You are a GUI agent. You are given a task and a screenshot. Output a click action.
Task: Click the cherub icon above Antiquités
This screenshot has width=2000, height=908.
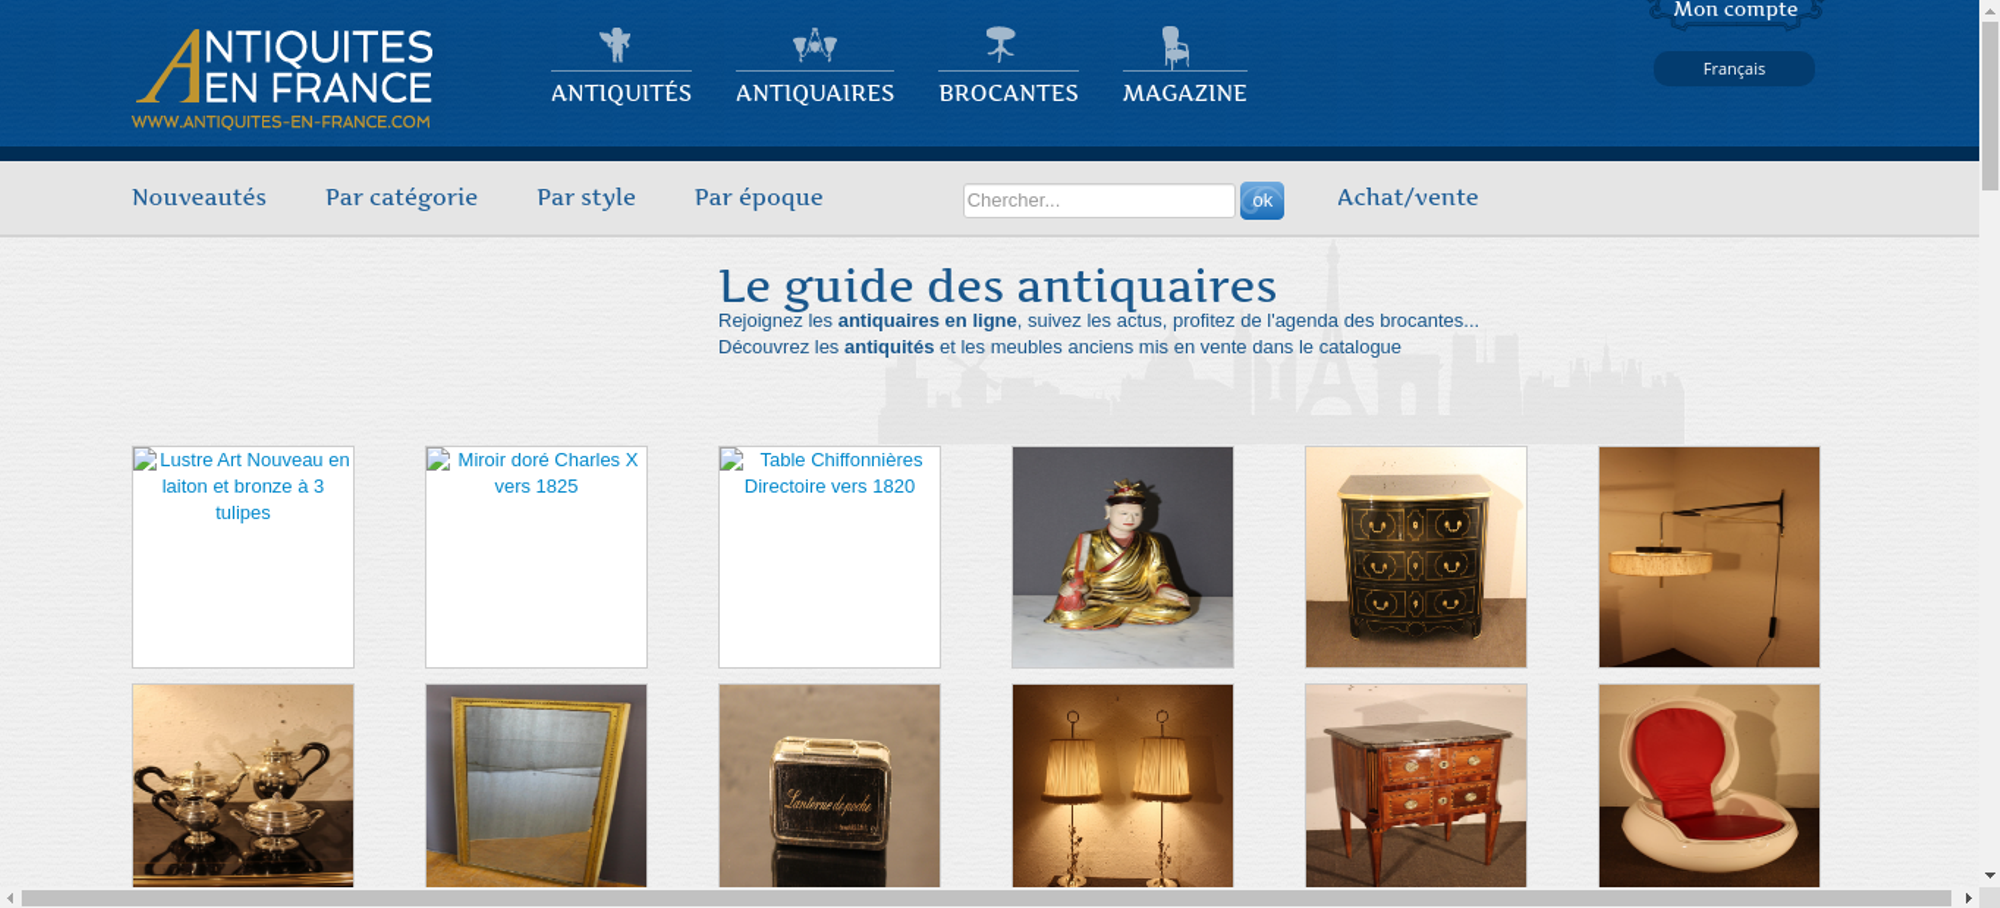coord(616,45)
